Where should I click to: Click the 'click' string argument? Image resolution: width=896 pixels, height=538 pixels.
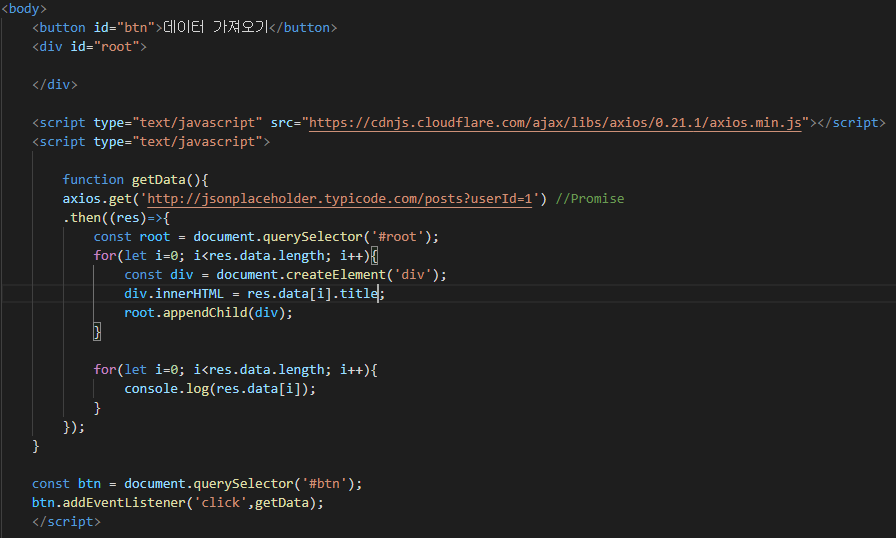220,503
